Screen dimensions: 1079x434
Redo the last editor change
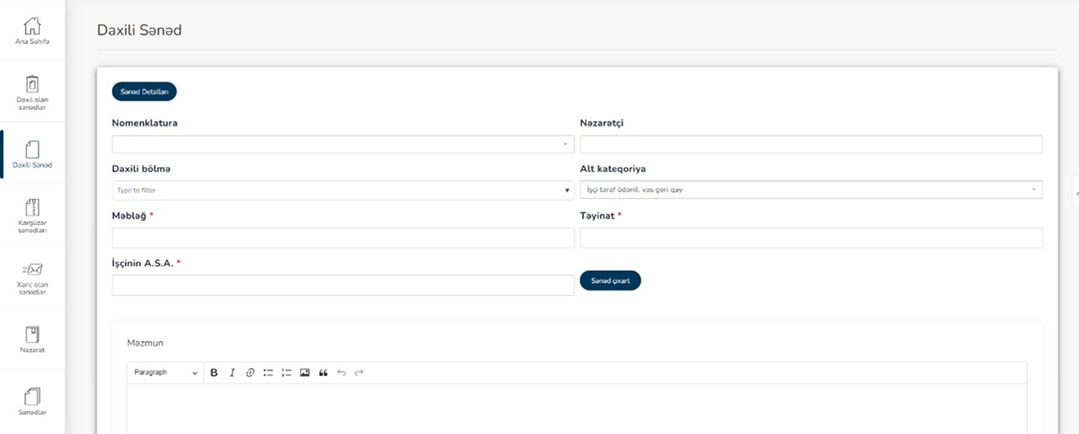[359, 373]
